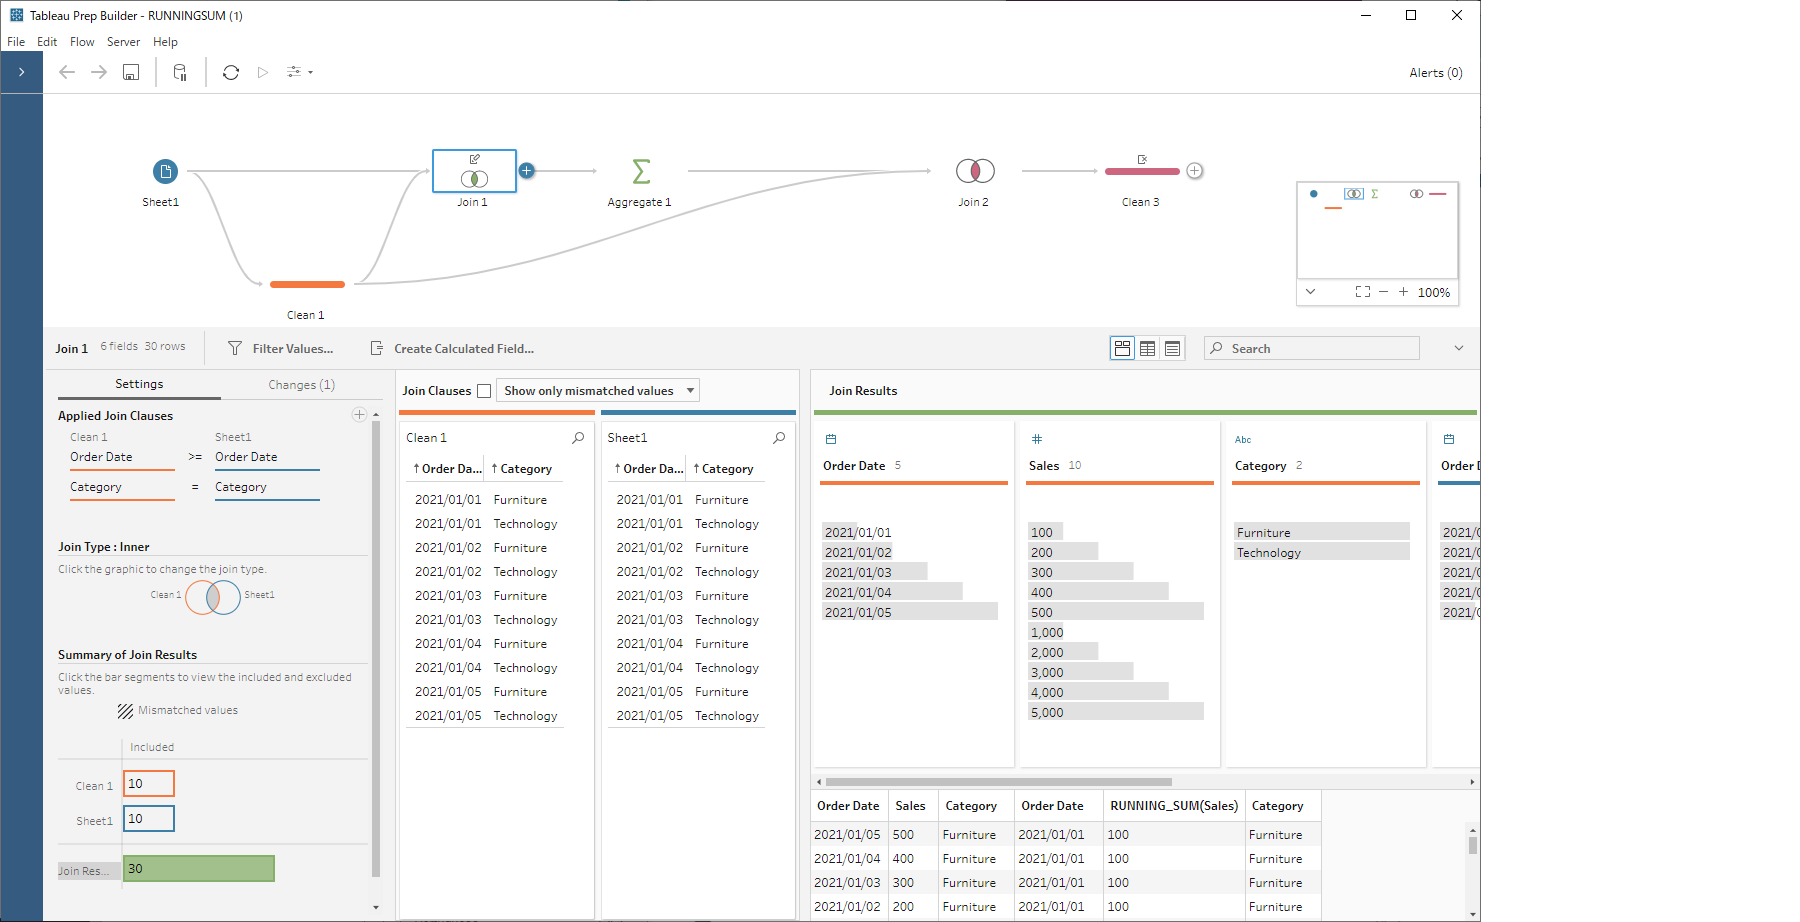Viewport: 1800px width, 922px height.
Task: Select the Sheet1 input step
Action: 165,171
